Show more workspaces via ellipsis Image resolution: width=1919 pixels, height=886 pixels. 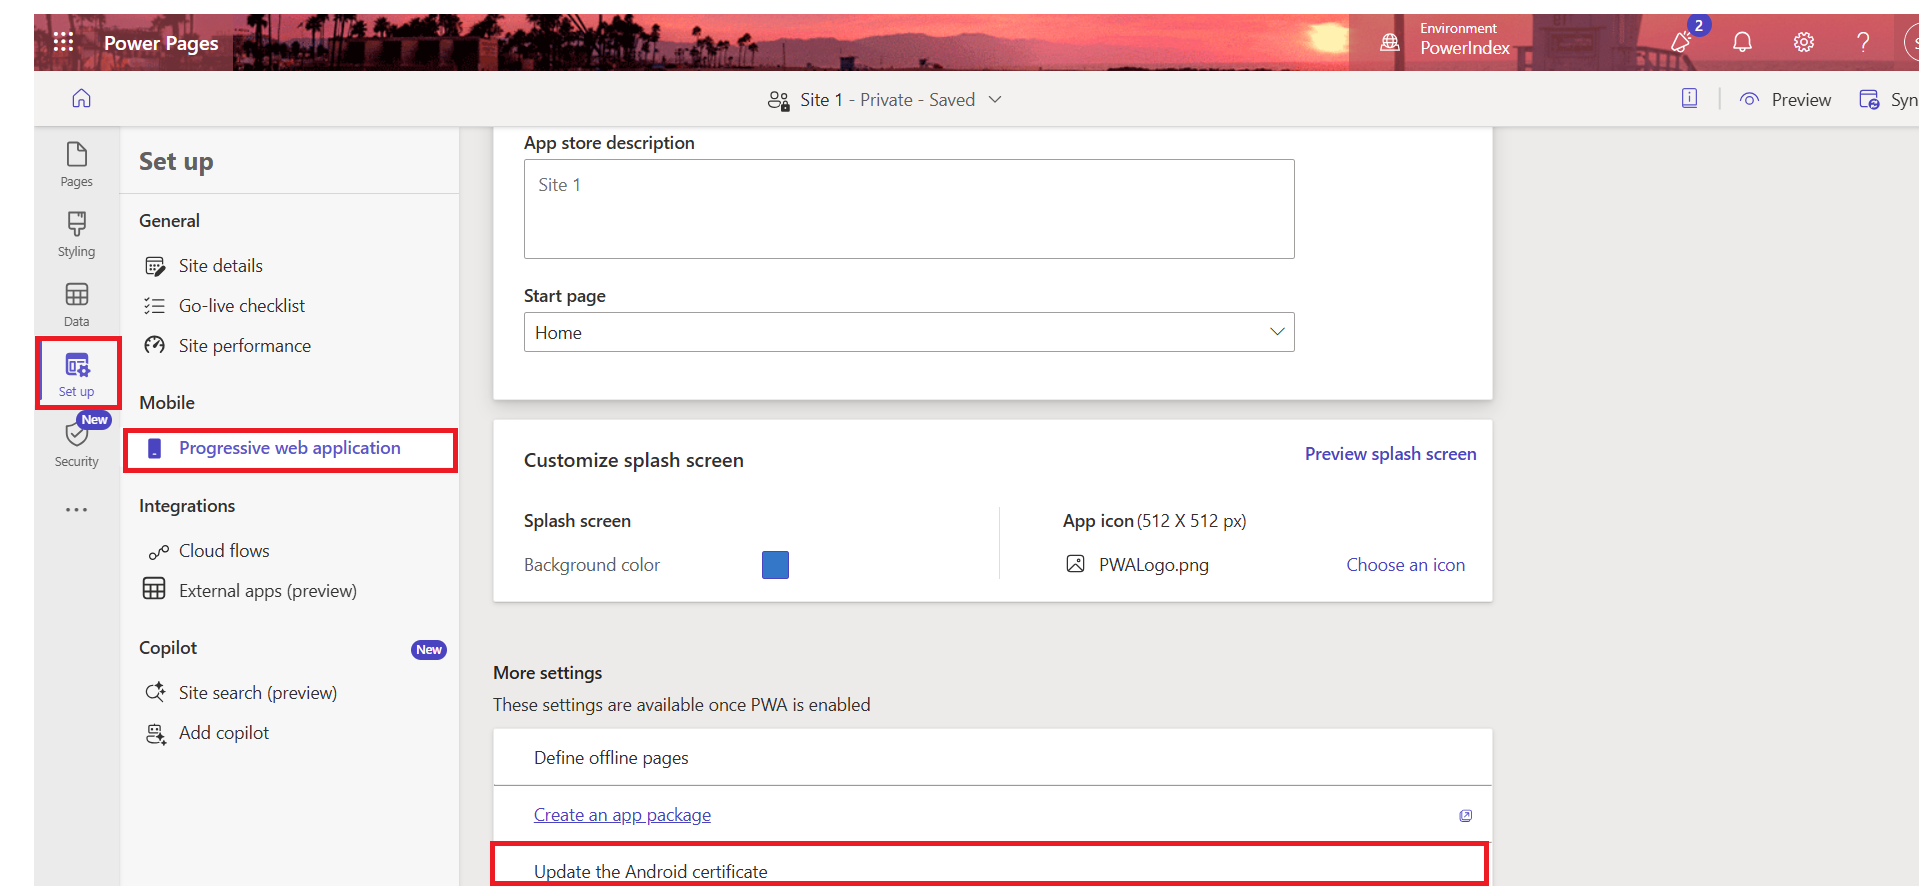click(x=76, y=510)
